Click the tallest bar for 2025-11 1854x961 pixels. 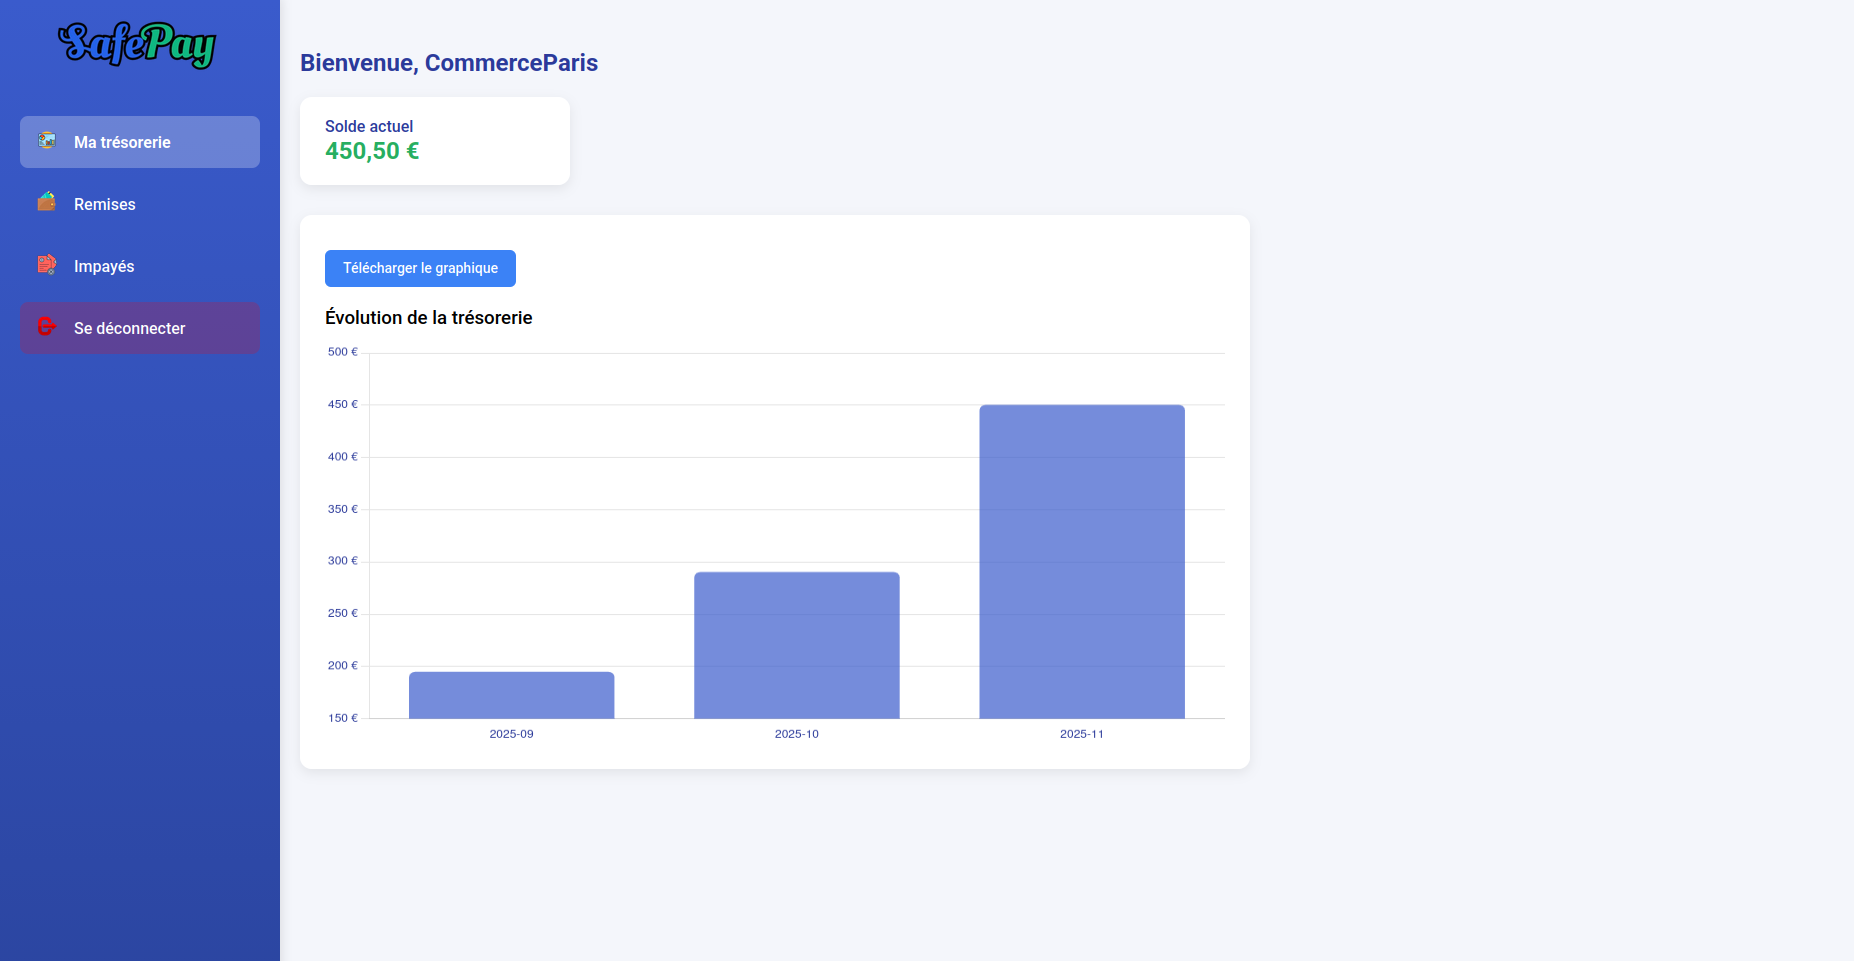click(1081, 561)
